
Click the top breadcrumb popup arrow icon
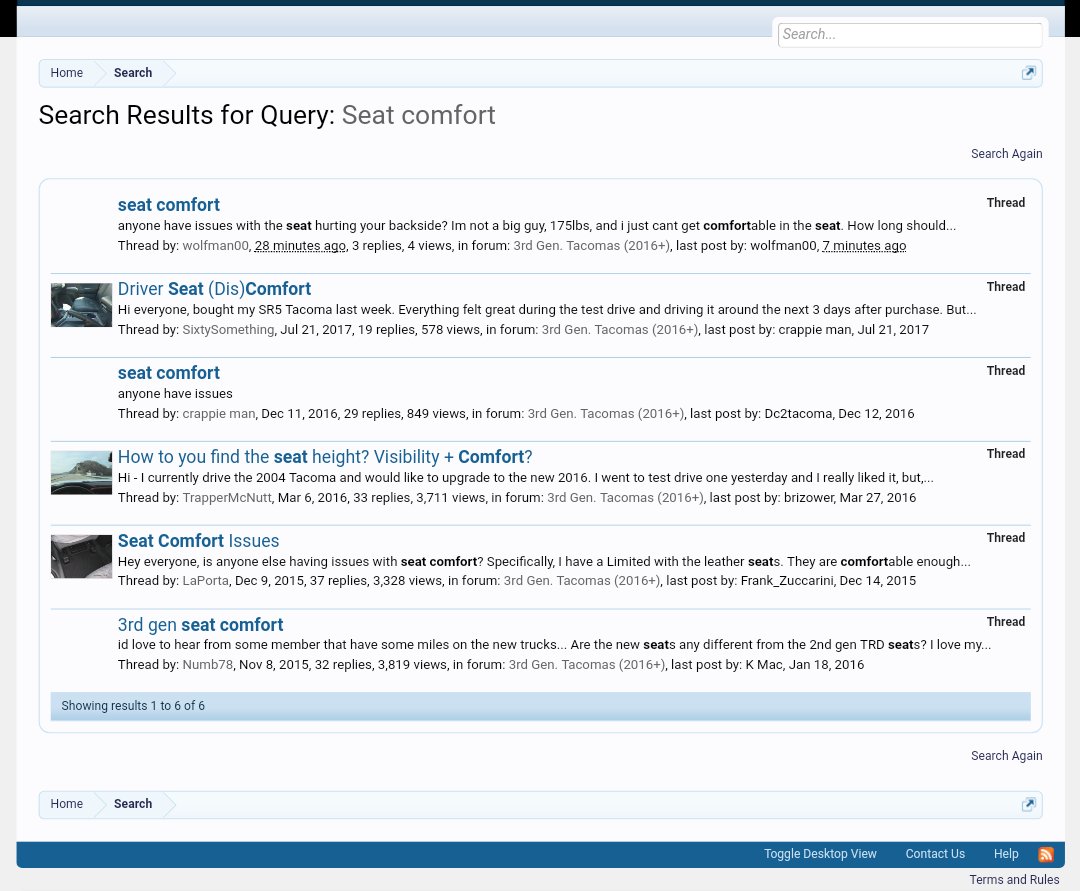click(1028, 73)
